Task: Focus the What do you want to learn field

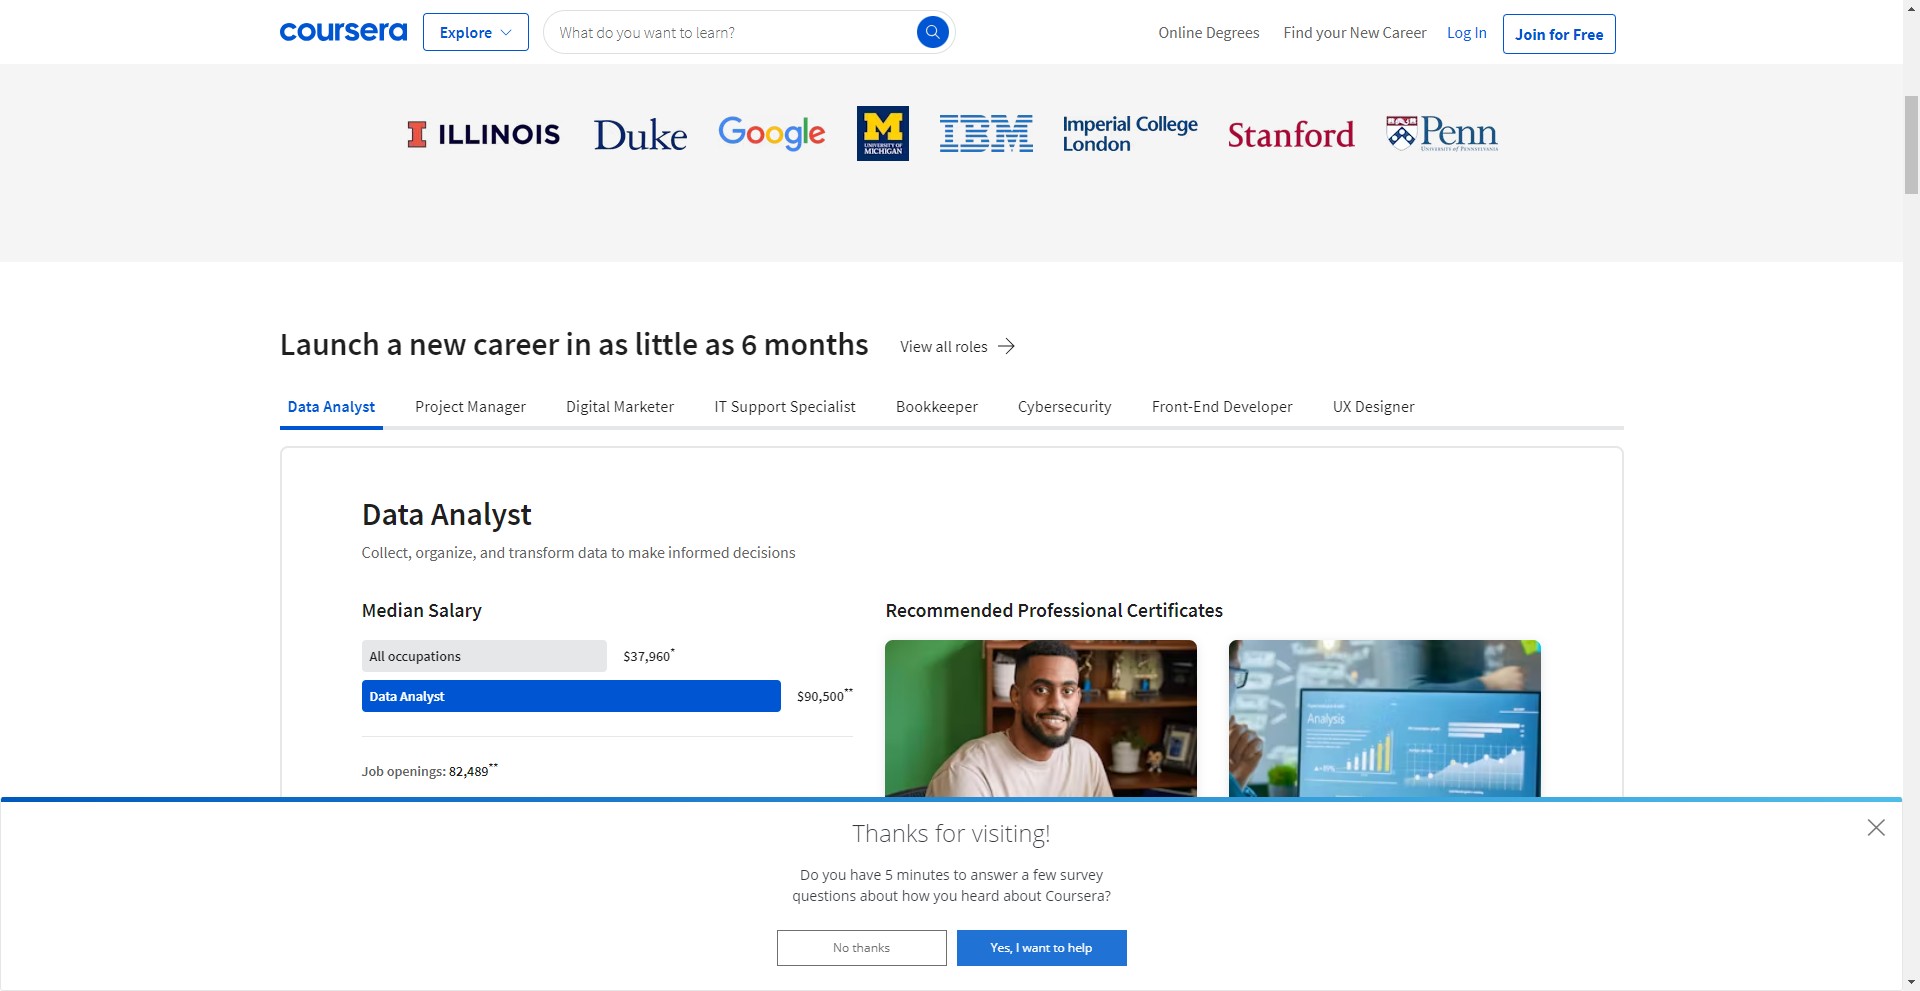Action: click(730, 33)
